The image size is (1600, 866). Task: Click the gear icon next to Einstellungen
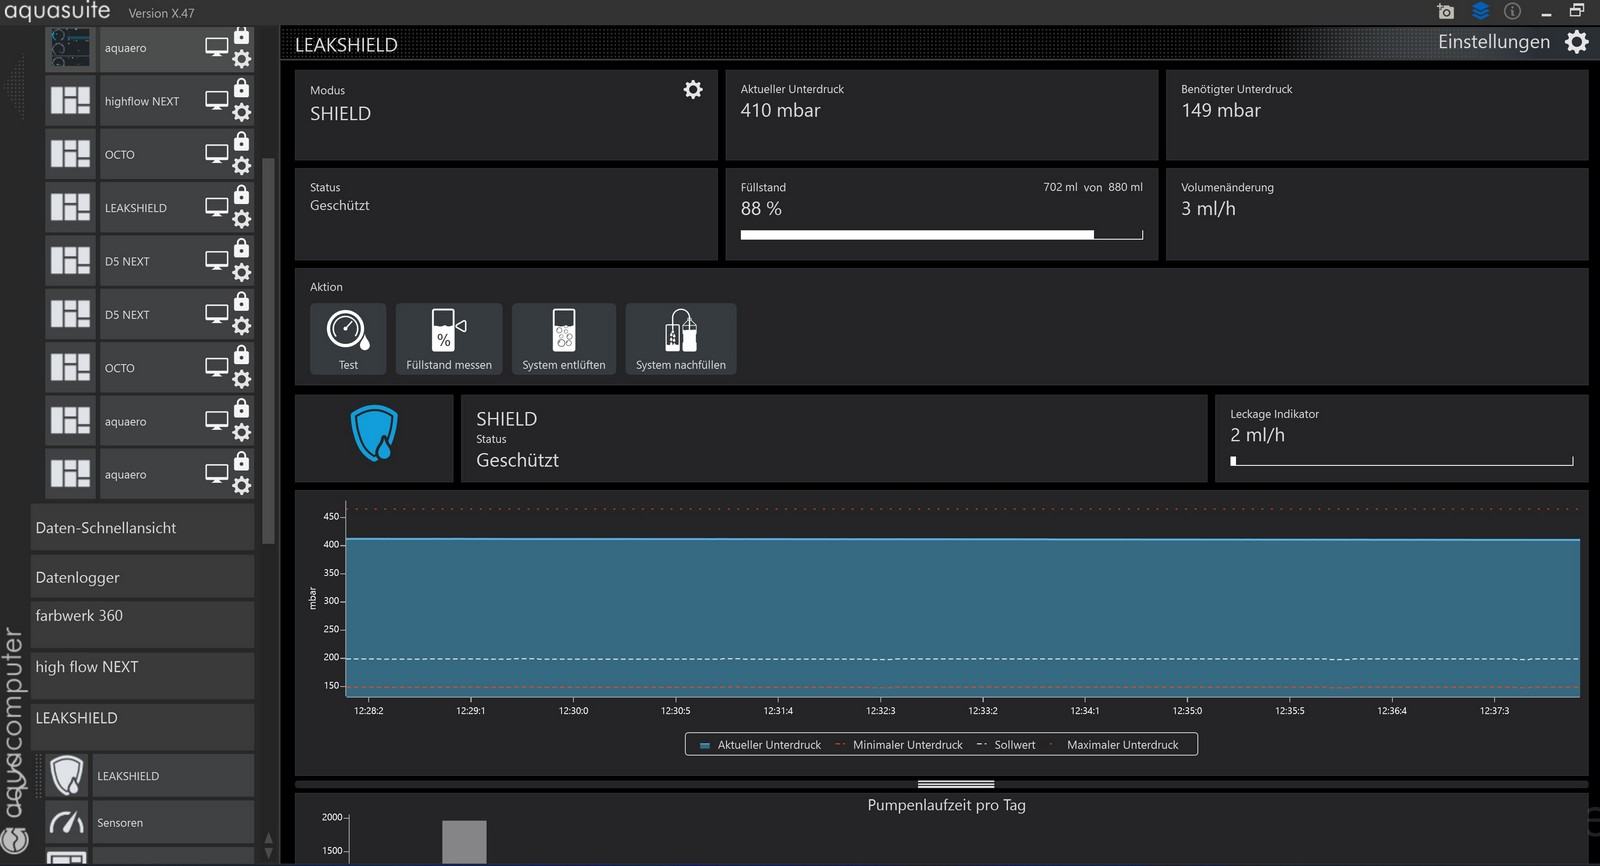click(x=1576, y=42)
